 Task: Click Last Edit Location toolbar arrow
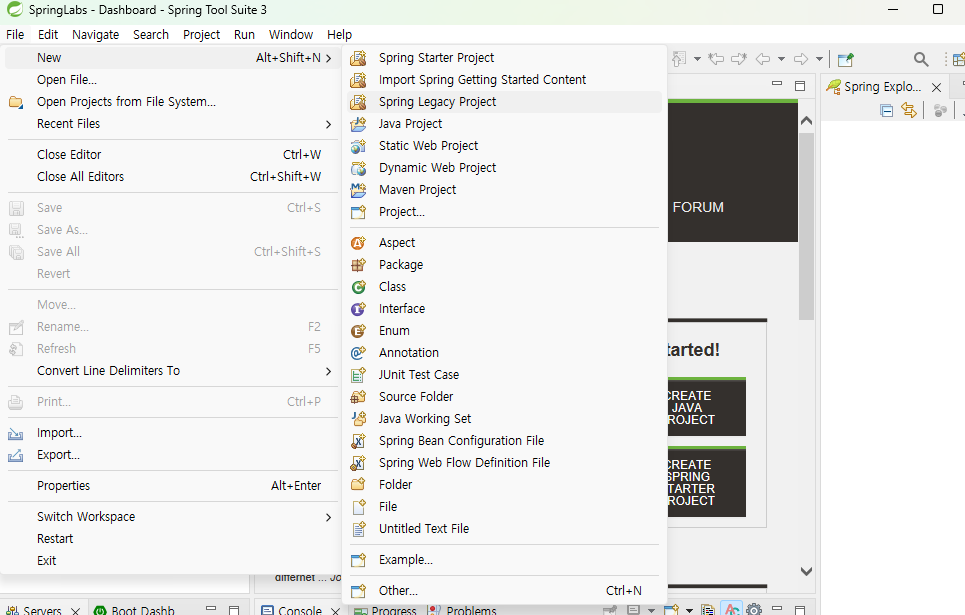716,59
